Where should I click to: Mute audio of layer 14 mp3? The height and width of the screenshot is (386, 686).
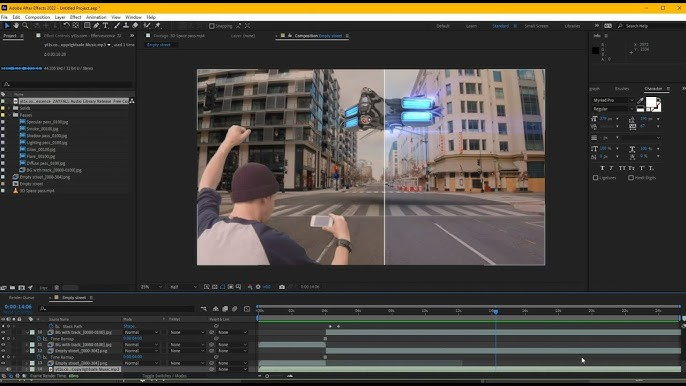[8, 369]
